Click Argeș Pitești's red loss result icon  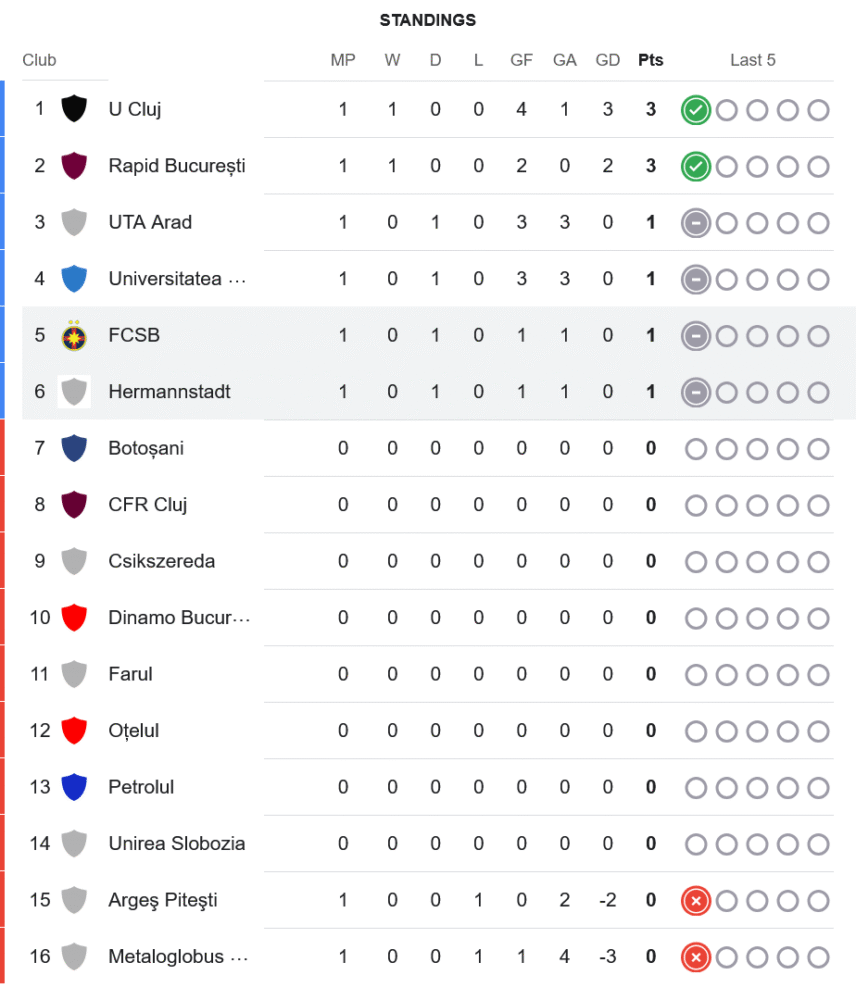pyautogui.click(x=695, y=901)
